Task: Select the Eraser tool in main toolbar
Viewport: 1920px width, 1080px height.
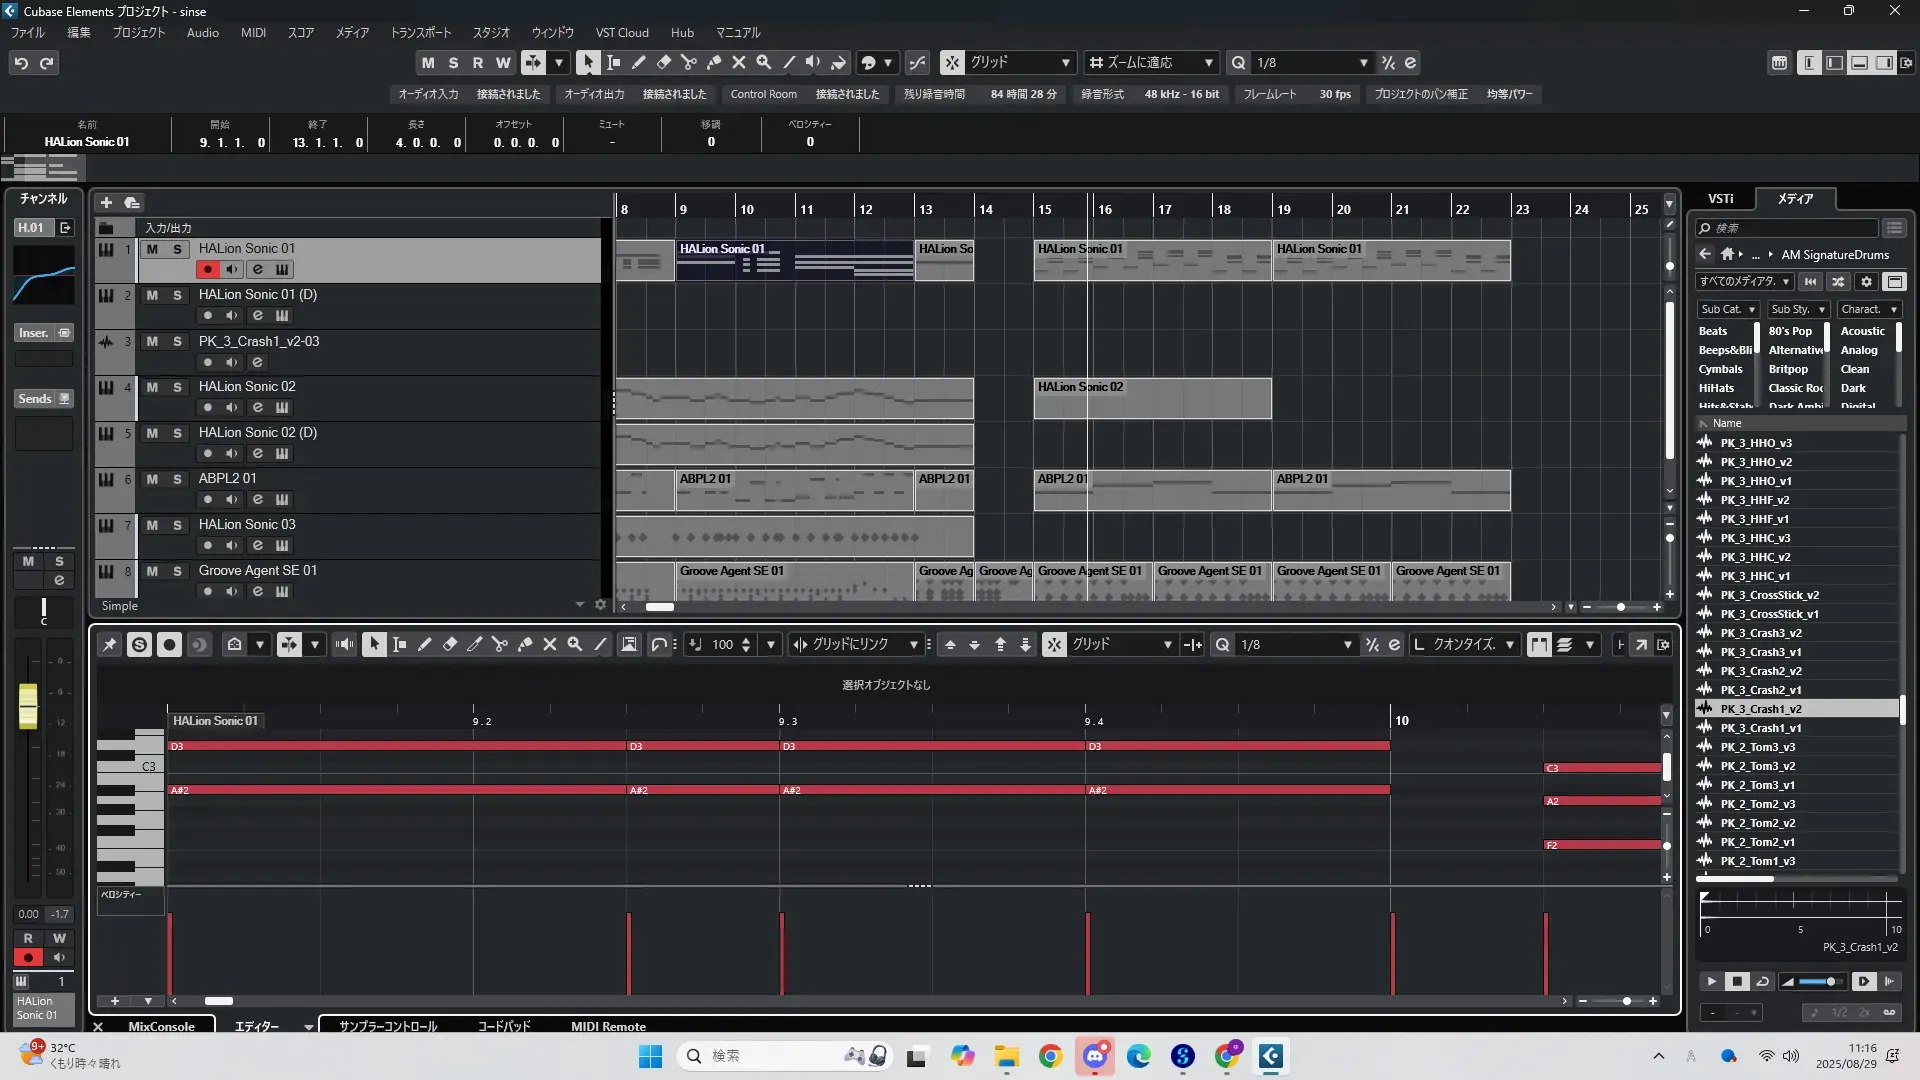Action: tap(664, 62)
